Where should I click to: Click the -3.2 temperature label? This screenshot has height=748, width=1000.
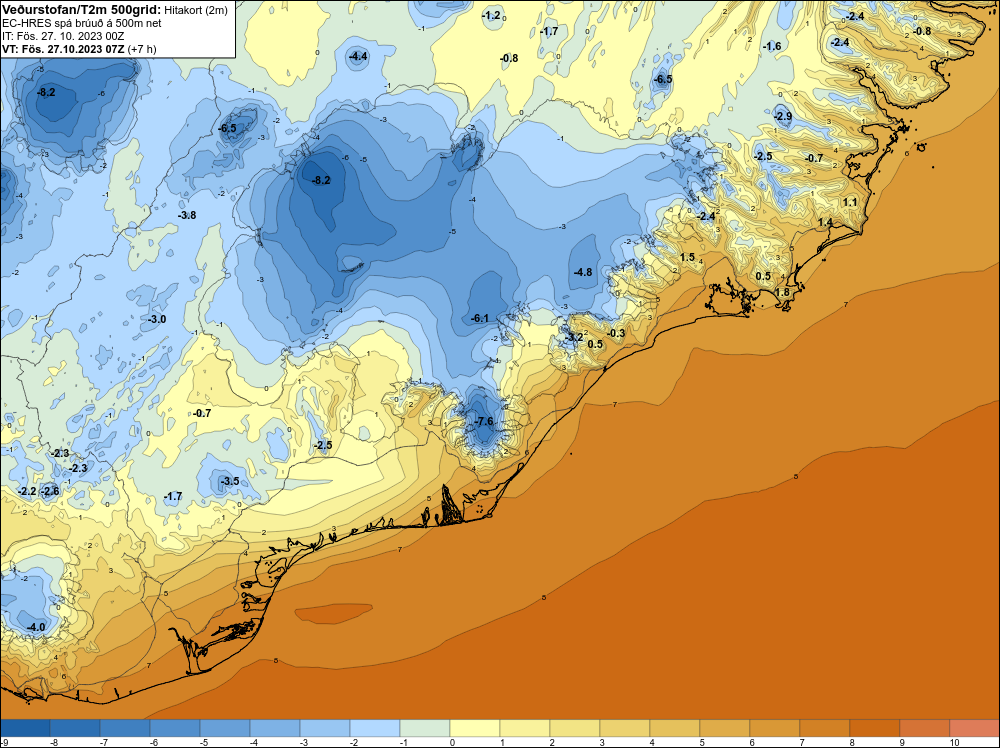pos(574,337)
